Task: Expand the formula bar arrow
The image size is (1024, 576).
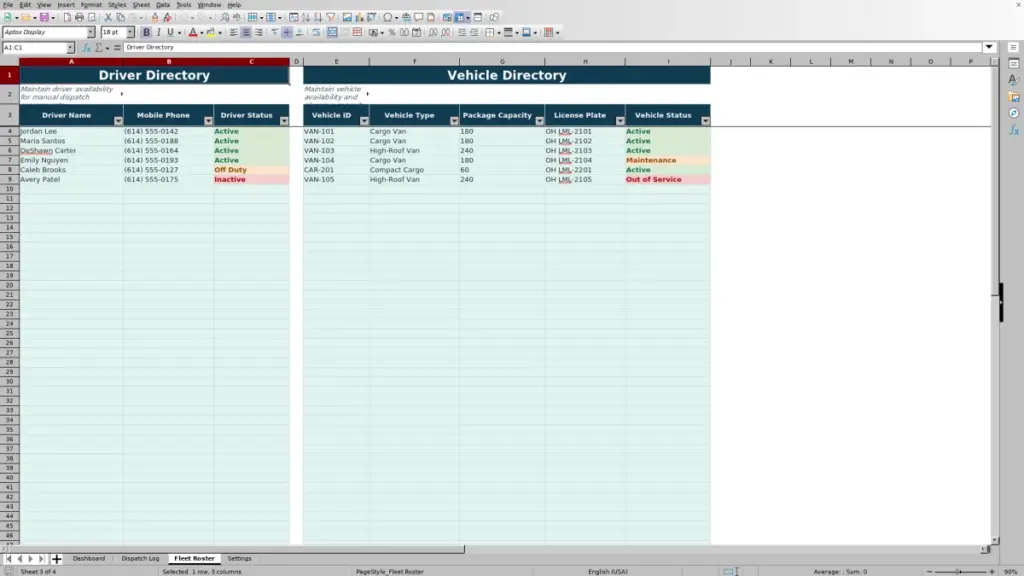Action: click(x=989, y=47)
